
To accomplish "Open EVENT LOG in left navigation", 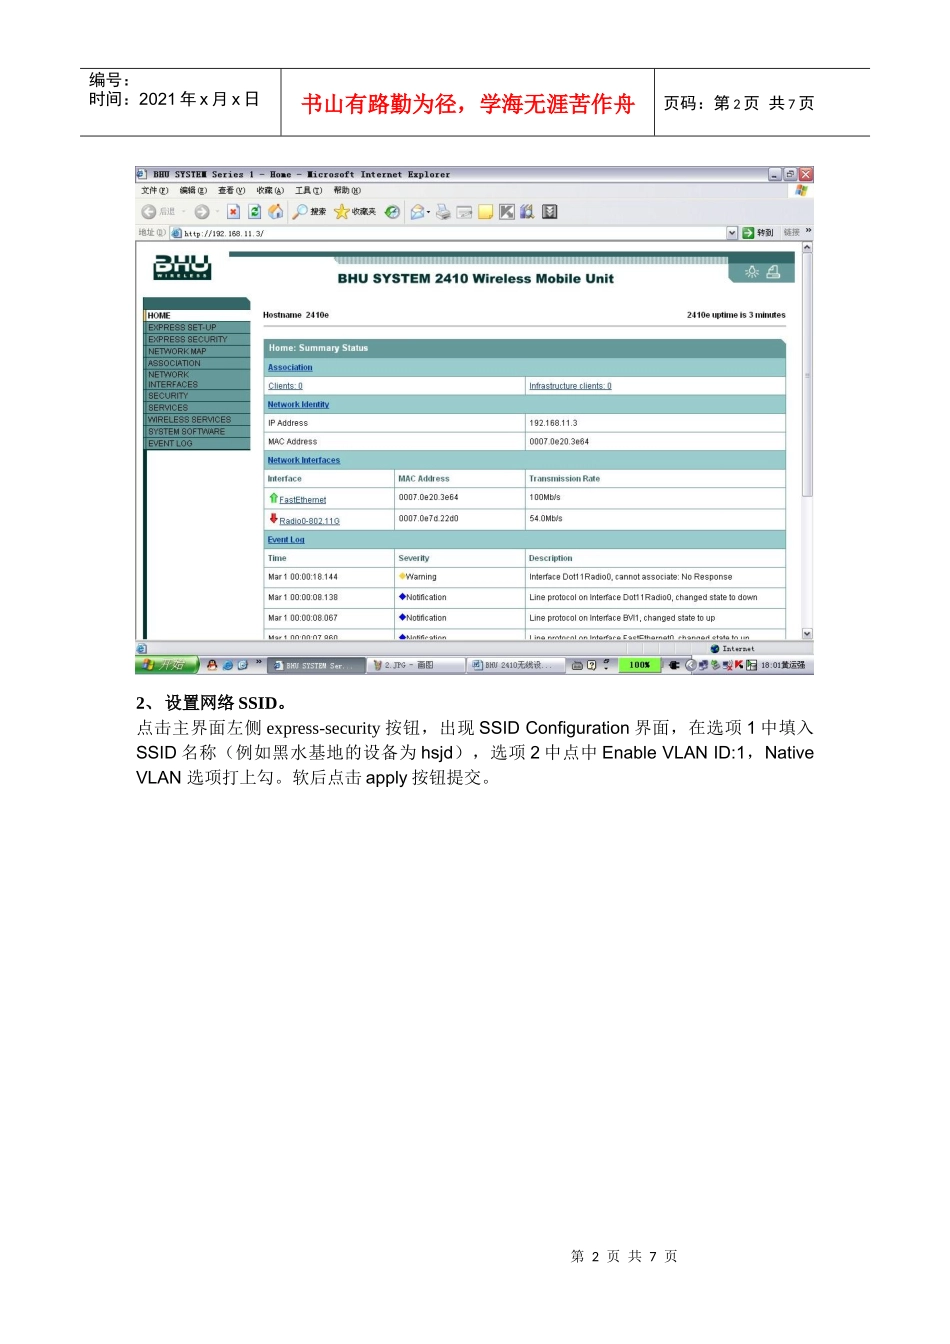I will 198,444.
